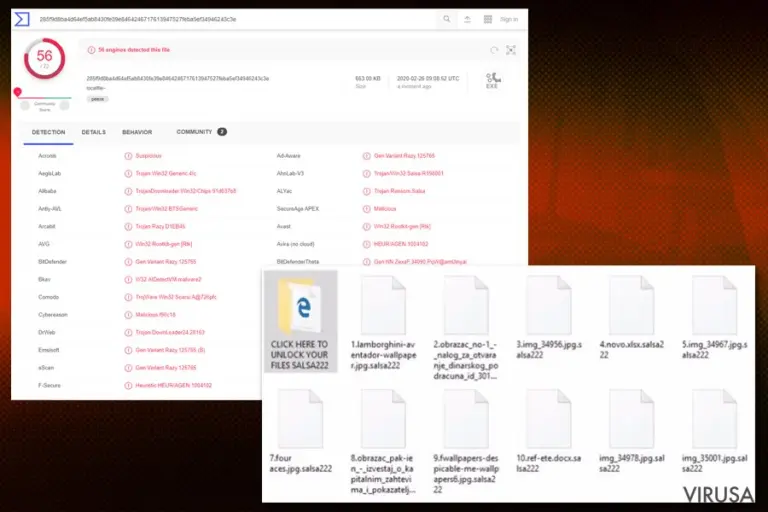Select the 8.obrazac_pak-ie izvestaj file

(383, 441)
